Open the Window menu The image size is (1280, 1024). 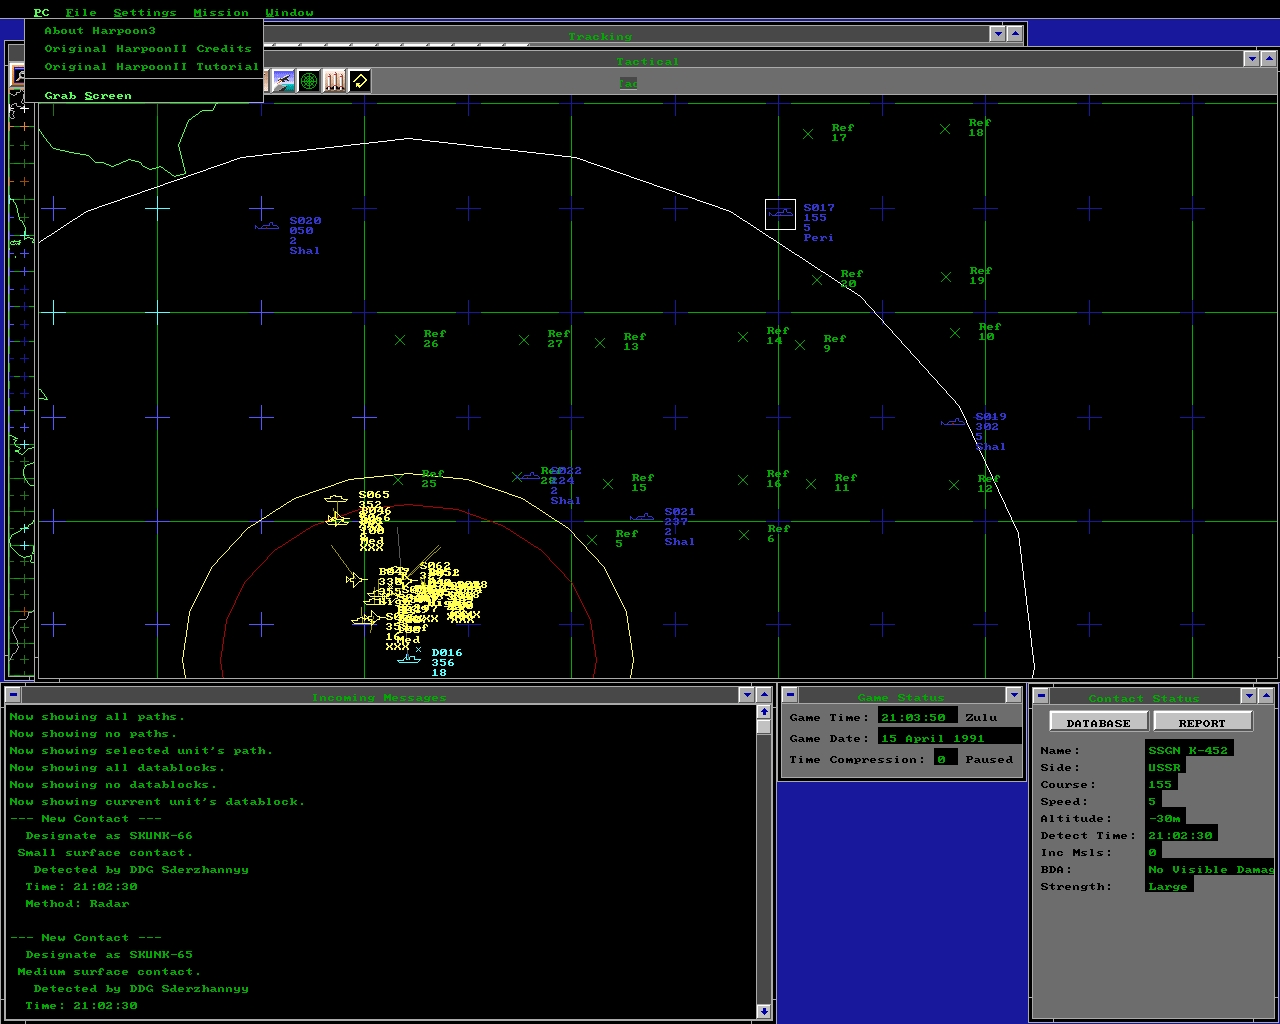tap(289, 12)
